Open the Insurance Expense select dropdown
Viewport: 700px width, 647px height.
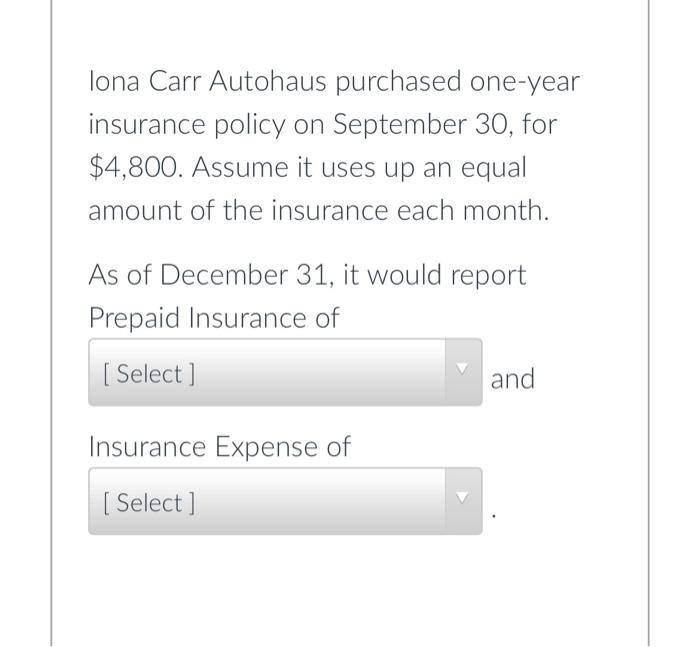[285, 501]
